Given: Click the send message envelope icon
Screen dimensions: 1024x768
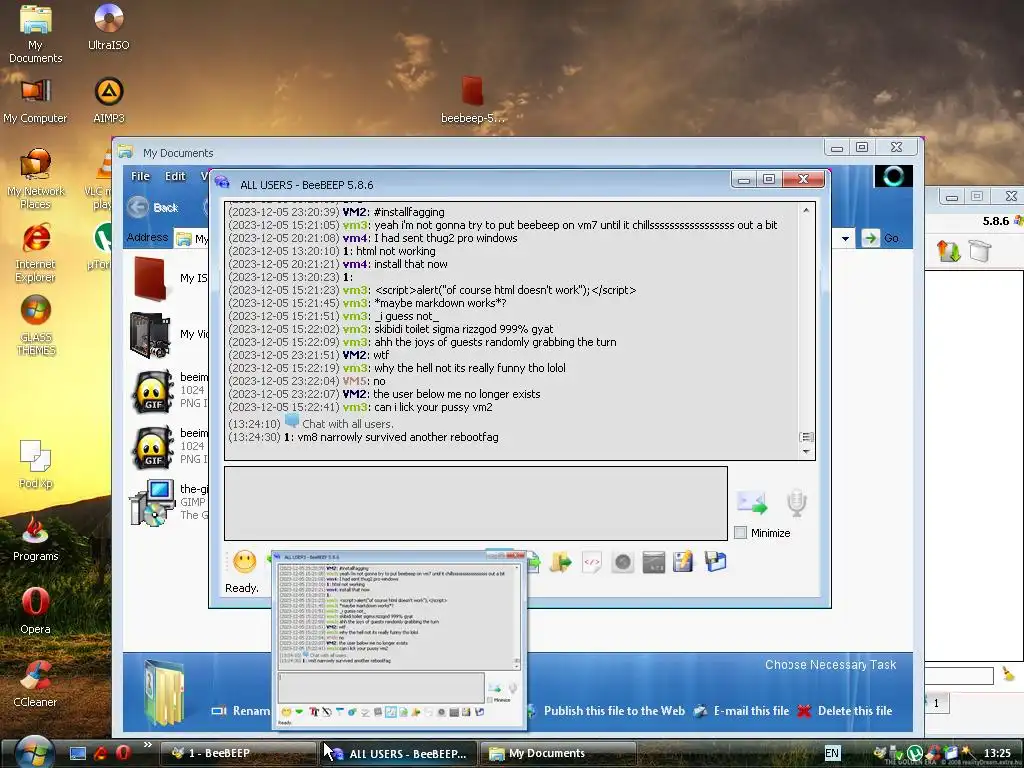Looking at the screenshot, I should 752,502.
